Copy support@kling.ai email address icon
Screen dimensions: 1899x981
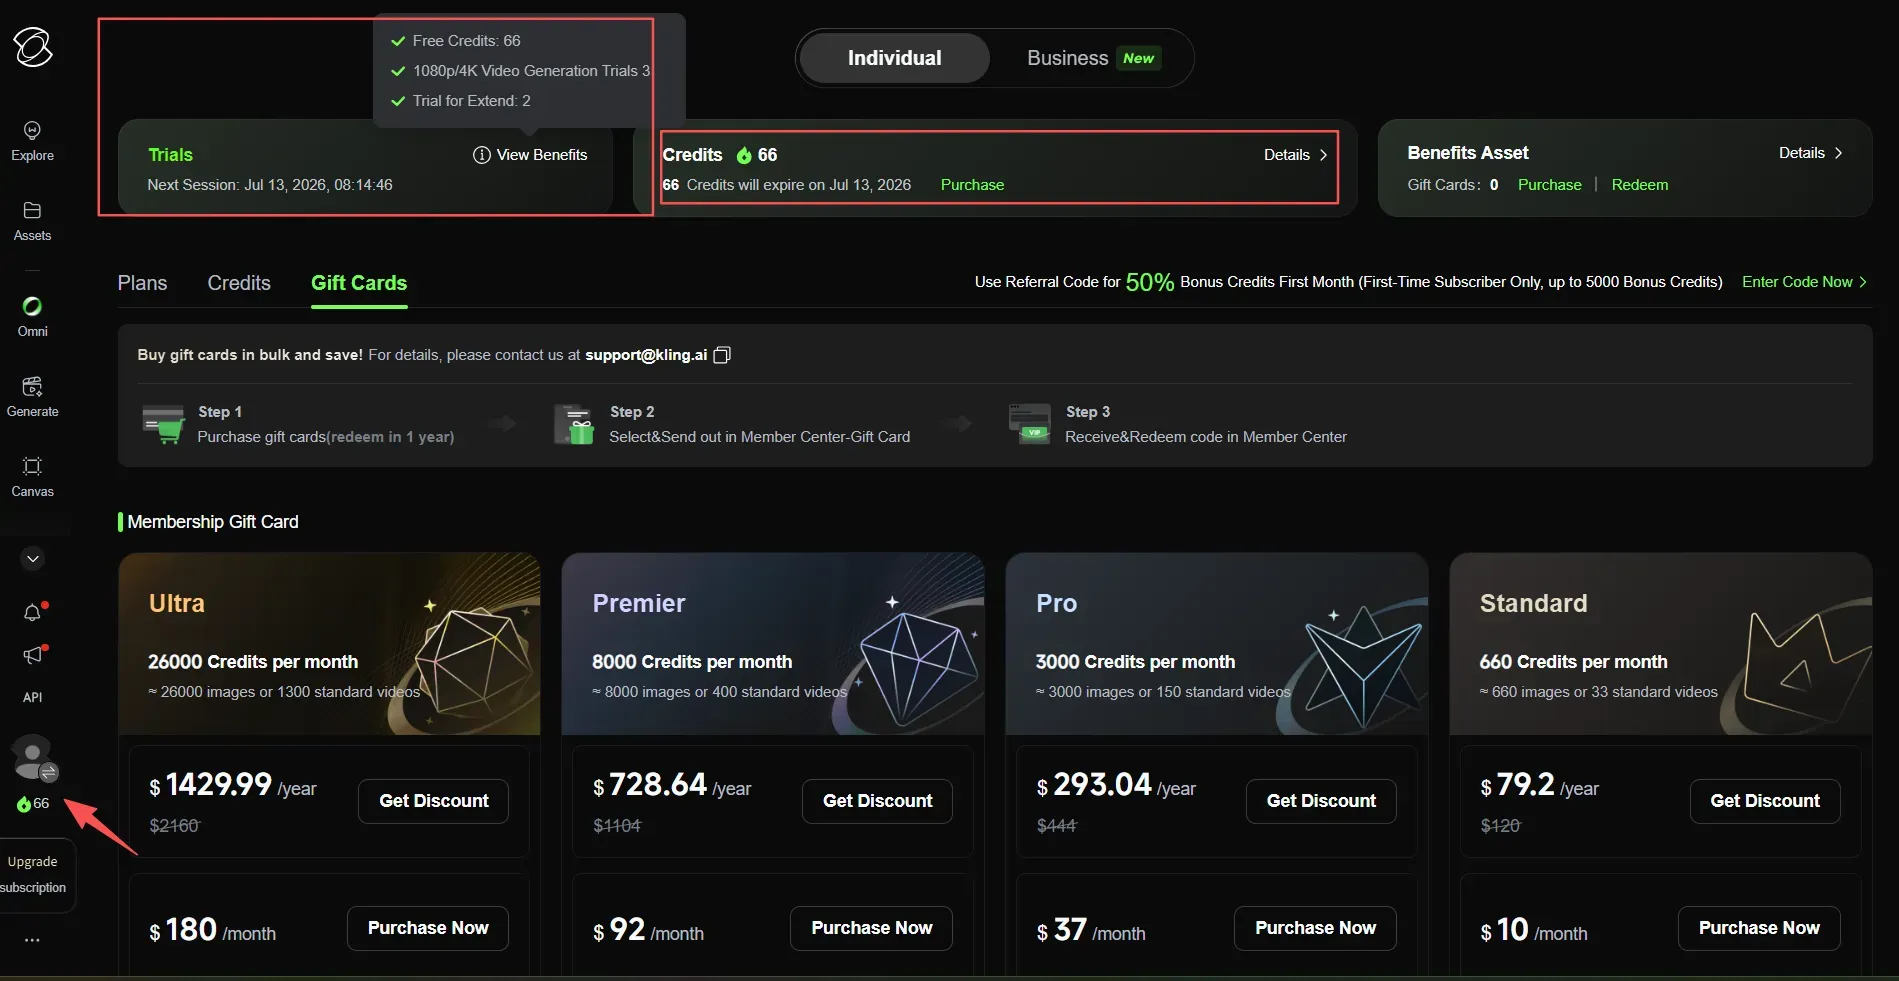tap(722, 355)
